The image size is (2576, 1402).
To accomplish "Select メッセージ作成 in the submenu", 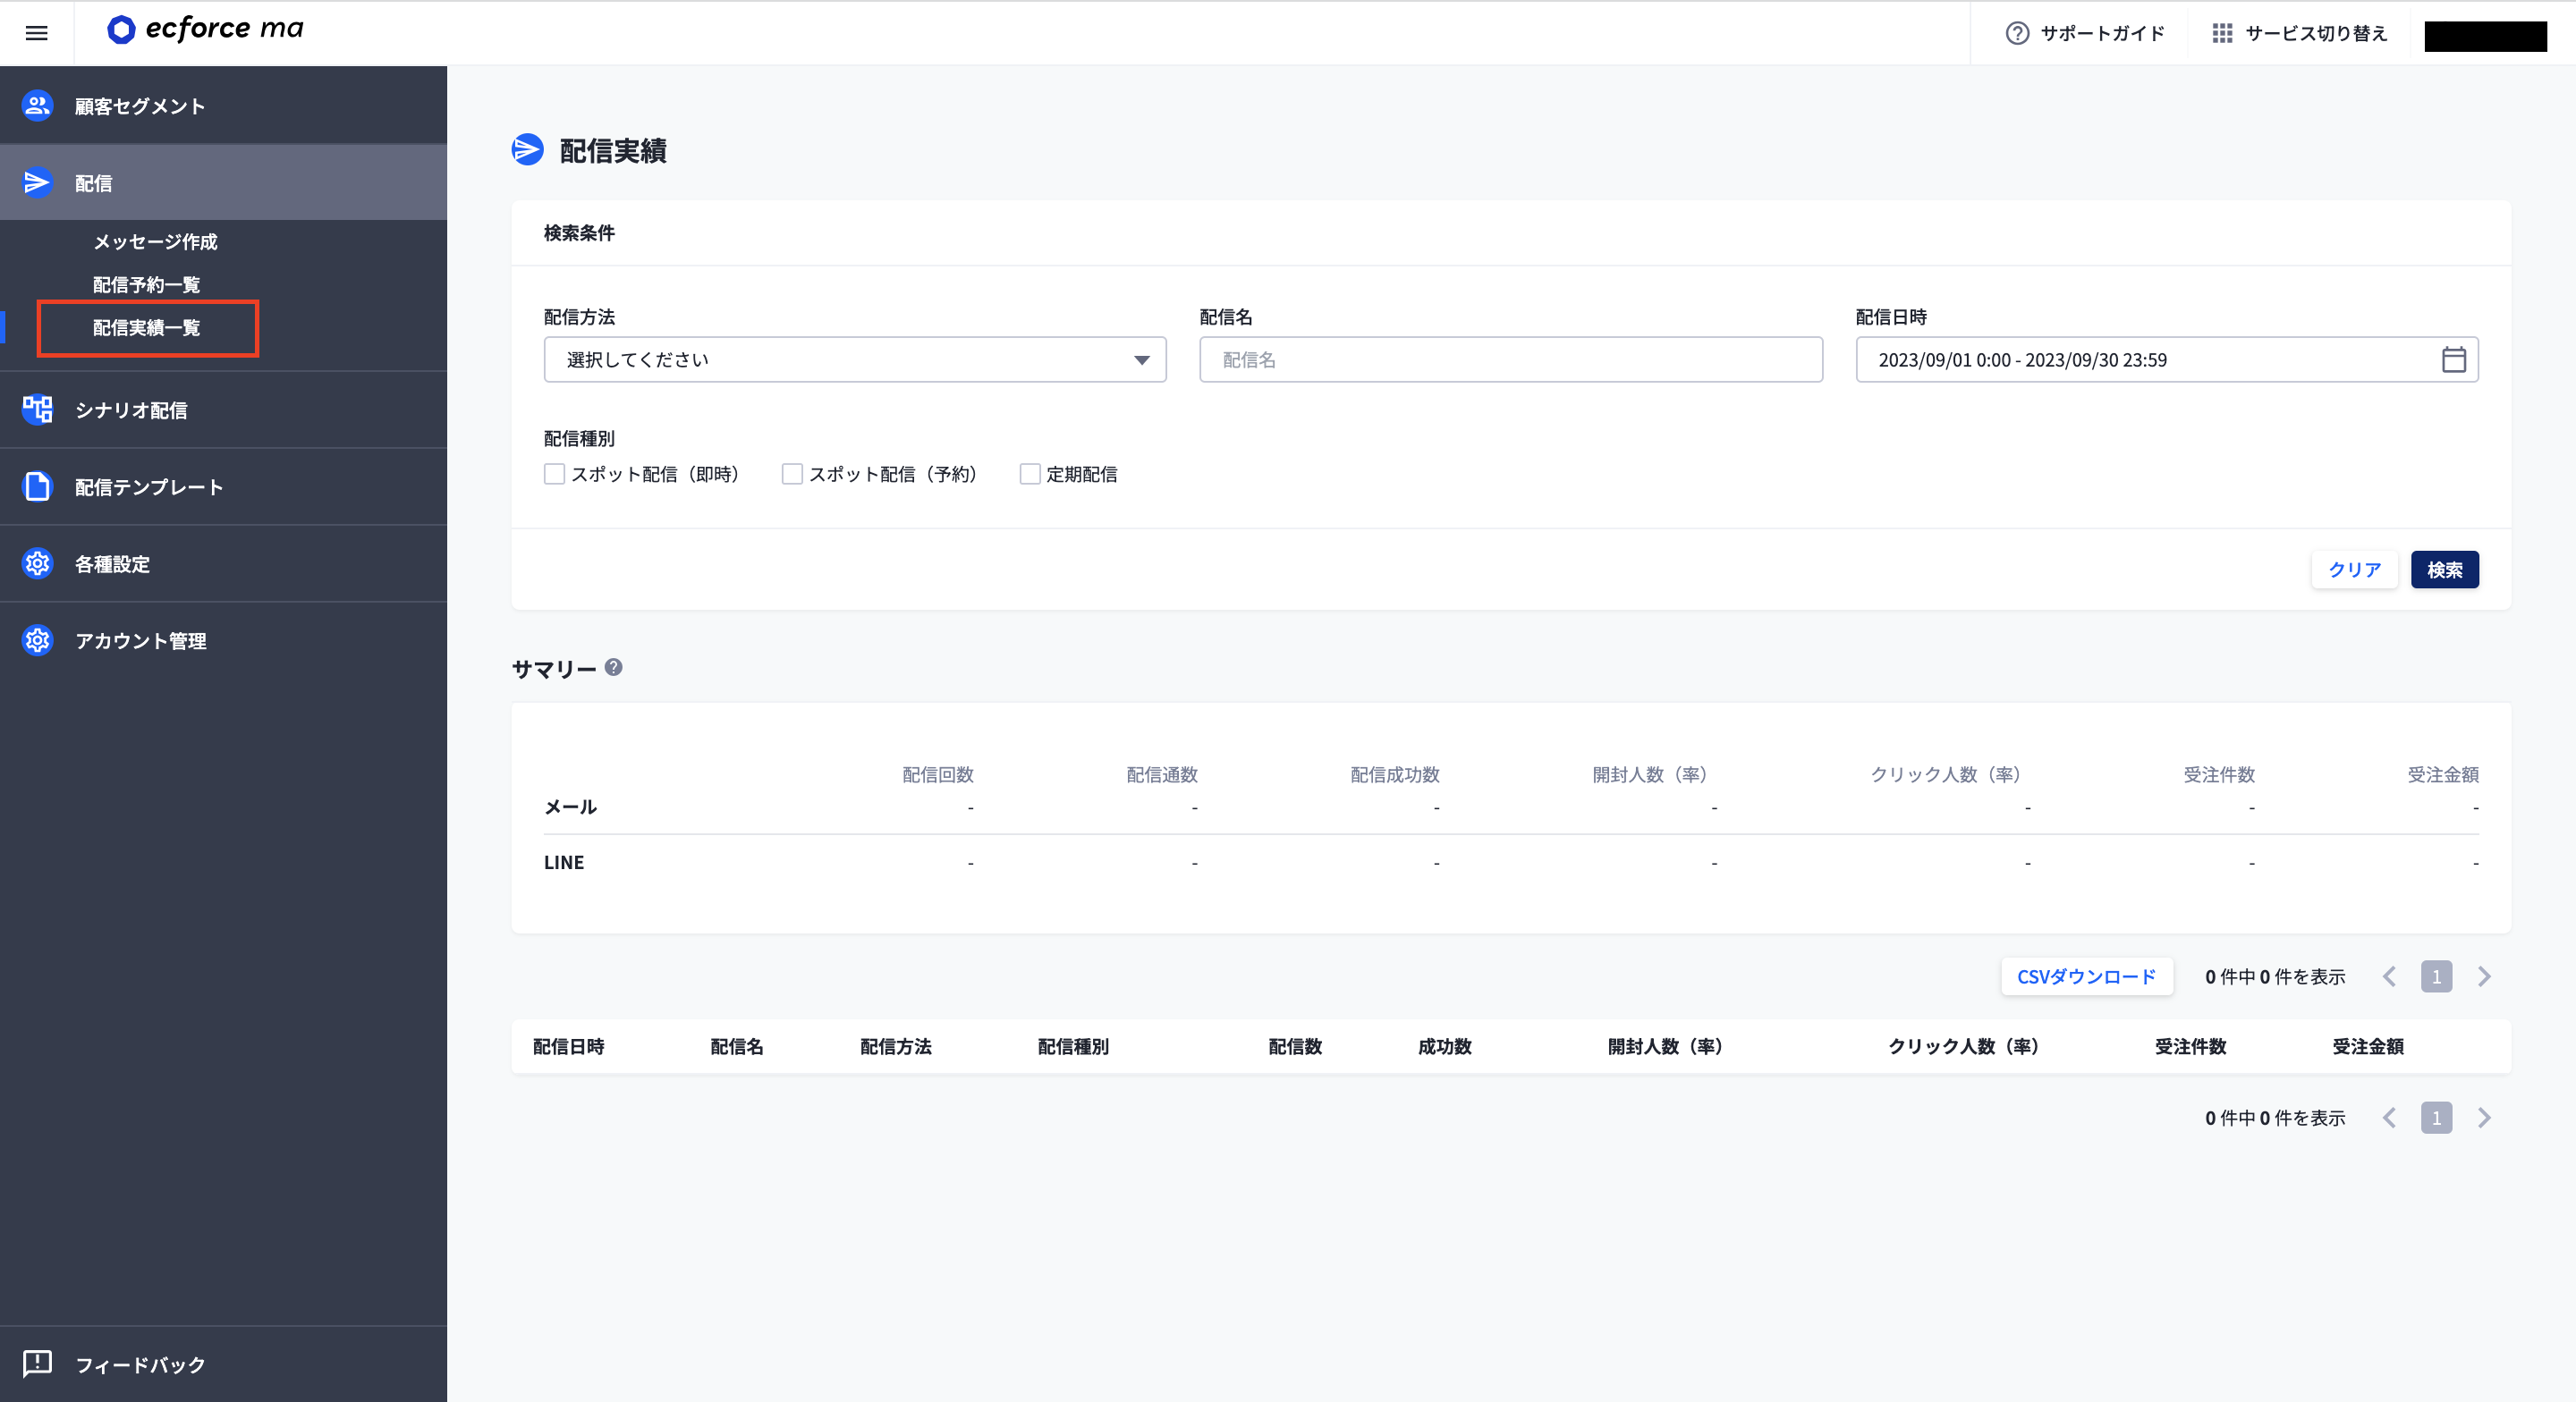I will [155, 242].
